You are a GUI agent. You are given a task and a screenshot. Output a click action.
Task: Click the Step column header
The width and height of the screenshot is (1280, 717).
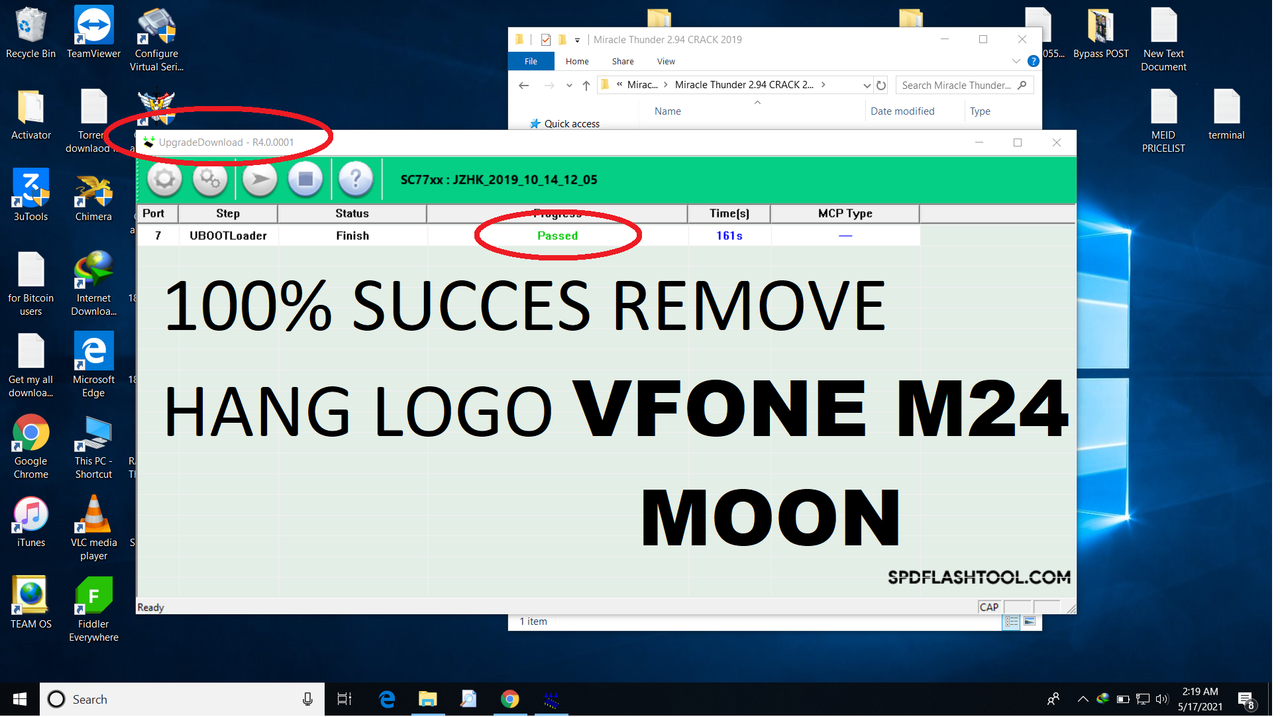[x=228, y=213]
